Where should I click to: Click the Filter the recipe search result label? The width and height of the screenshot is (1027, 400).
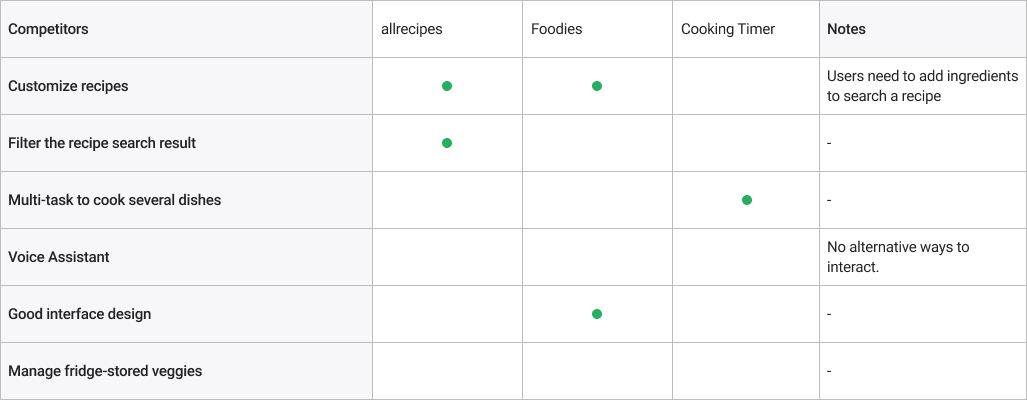coord(102,143)
